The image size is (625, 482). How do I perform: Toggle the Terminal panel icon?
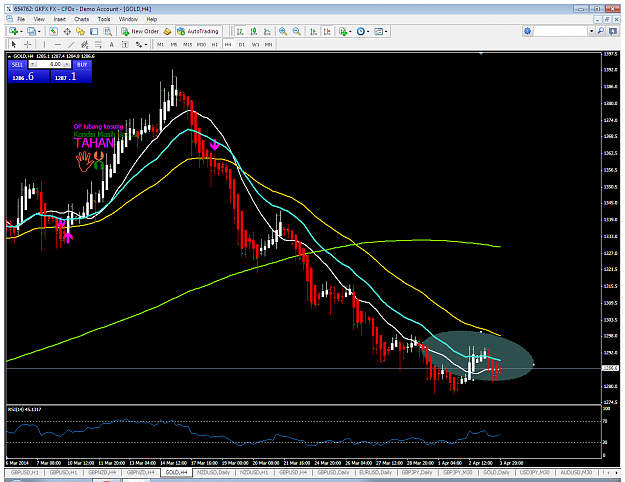coord(94,31)
